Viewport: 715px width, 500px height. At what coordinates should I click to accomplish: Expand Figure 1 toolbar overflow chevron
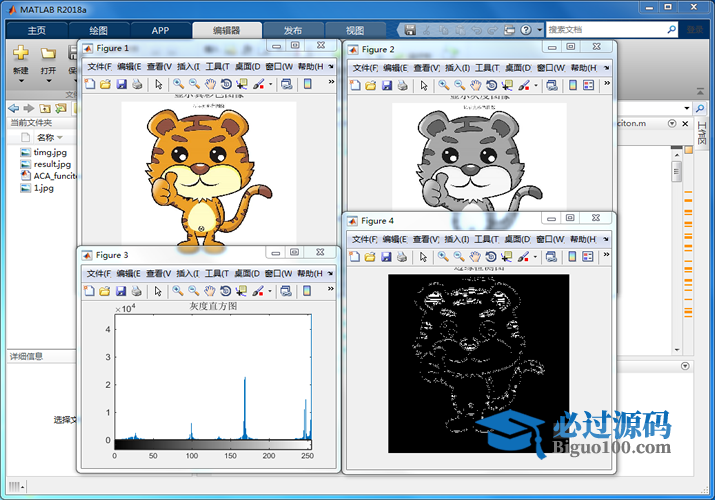331,82
